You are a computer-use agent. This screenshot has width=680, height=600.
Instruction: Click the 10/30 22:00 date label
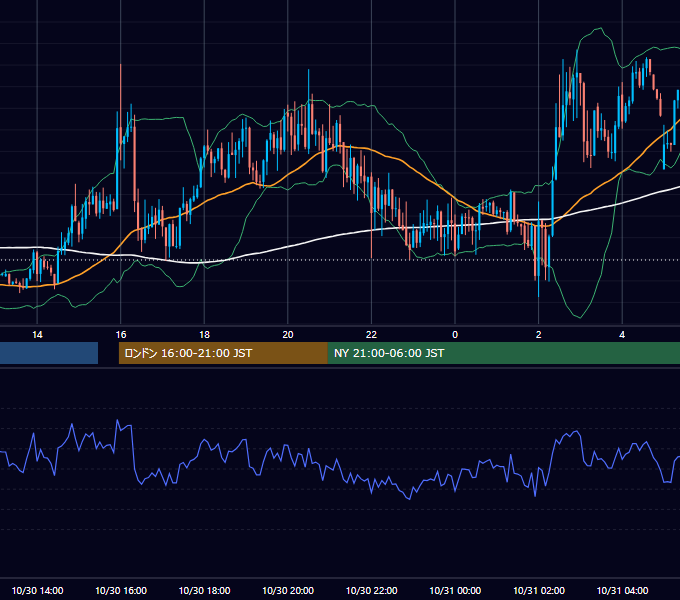coord(371,590)
